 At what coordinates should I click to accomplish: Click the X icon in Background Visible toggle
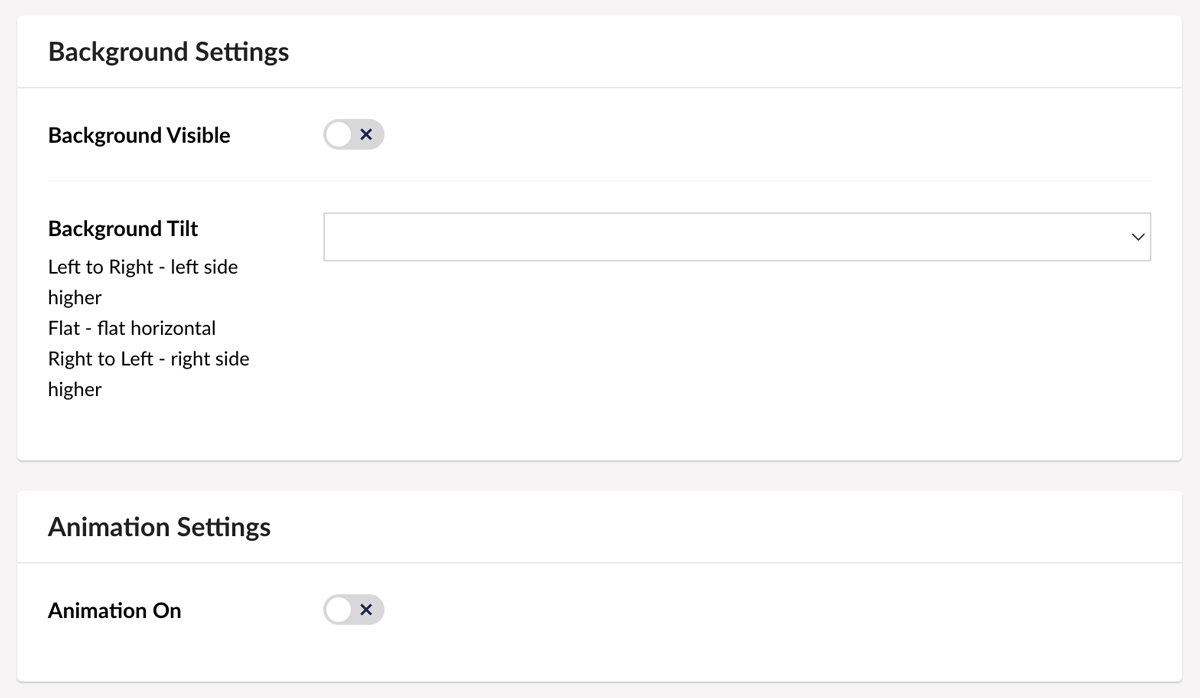pyautogui.click(x=366, y=135)
